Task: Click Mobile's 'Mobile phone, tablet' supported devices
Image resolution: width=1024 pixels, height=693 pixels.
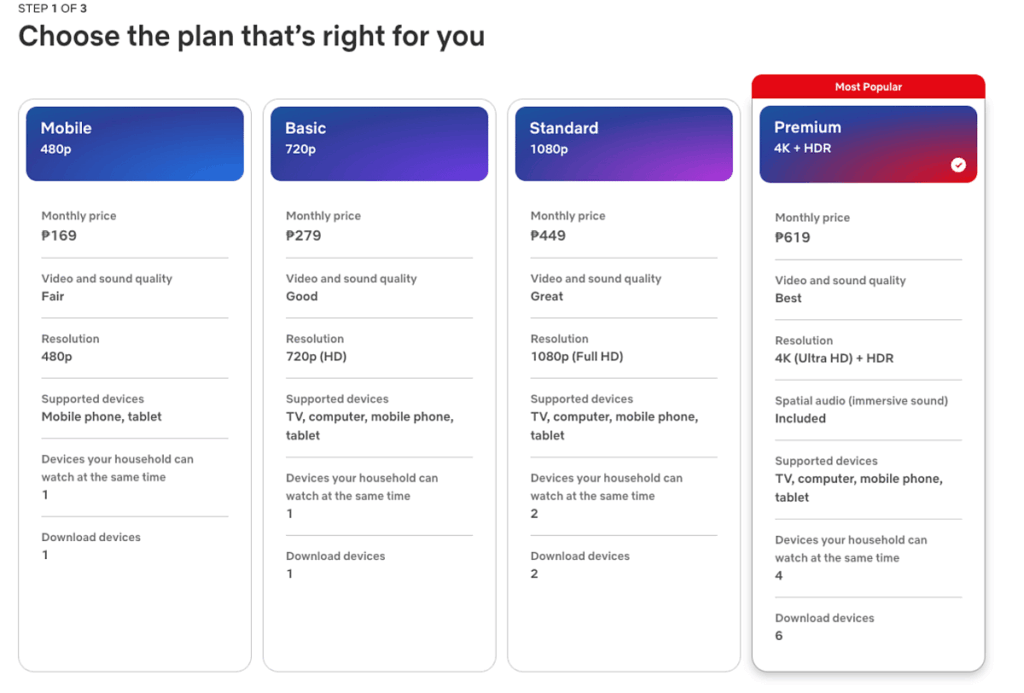Action: pyautogui.click(x=101, y=417)
